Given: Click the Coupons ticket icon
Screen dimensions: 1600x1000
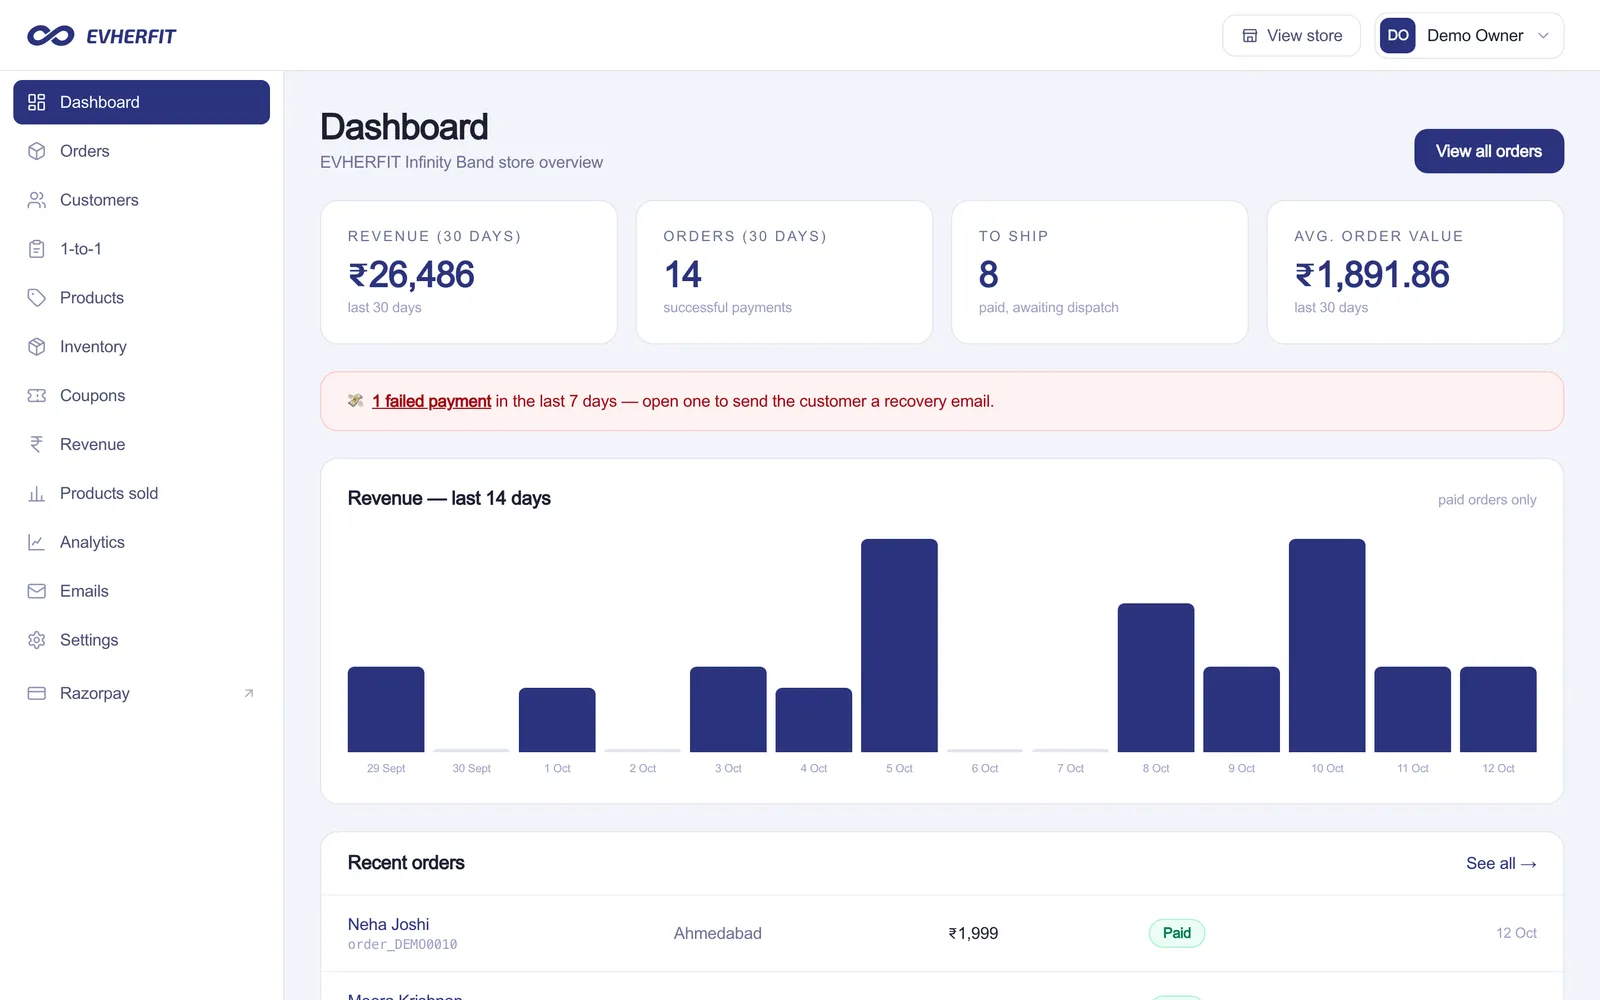Looking at the screenshot, I should pos(37,396).
